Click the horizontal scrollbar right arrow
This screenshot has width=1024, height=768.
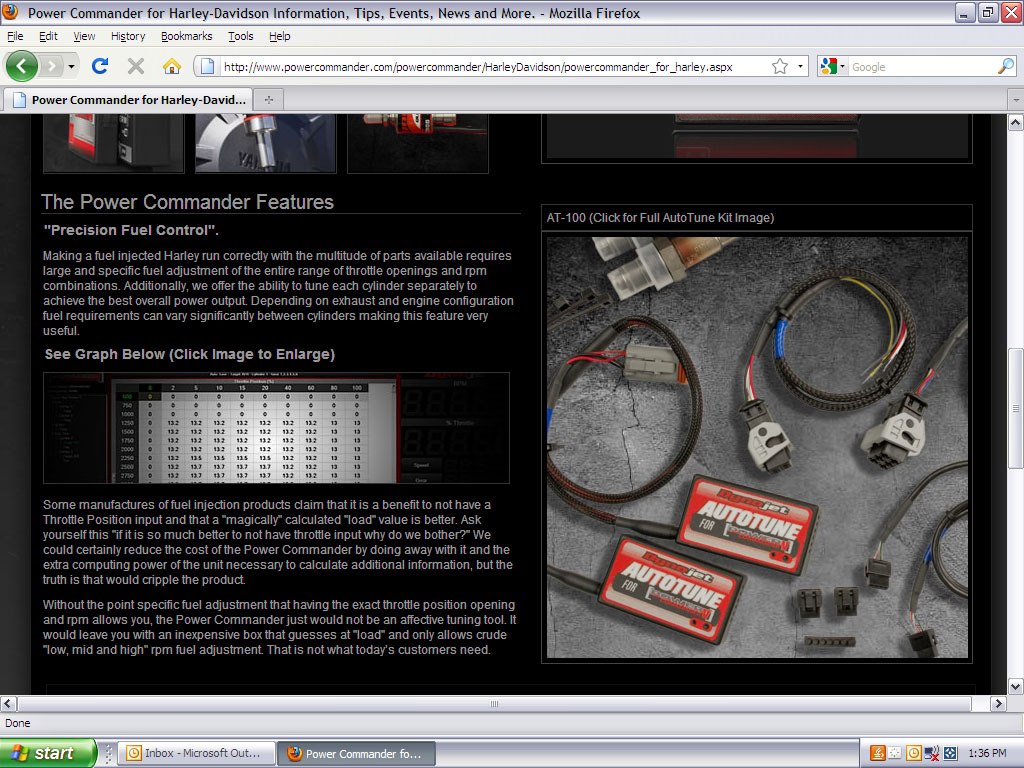click(x=998, y=703)
